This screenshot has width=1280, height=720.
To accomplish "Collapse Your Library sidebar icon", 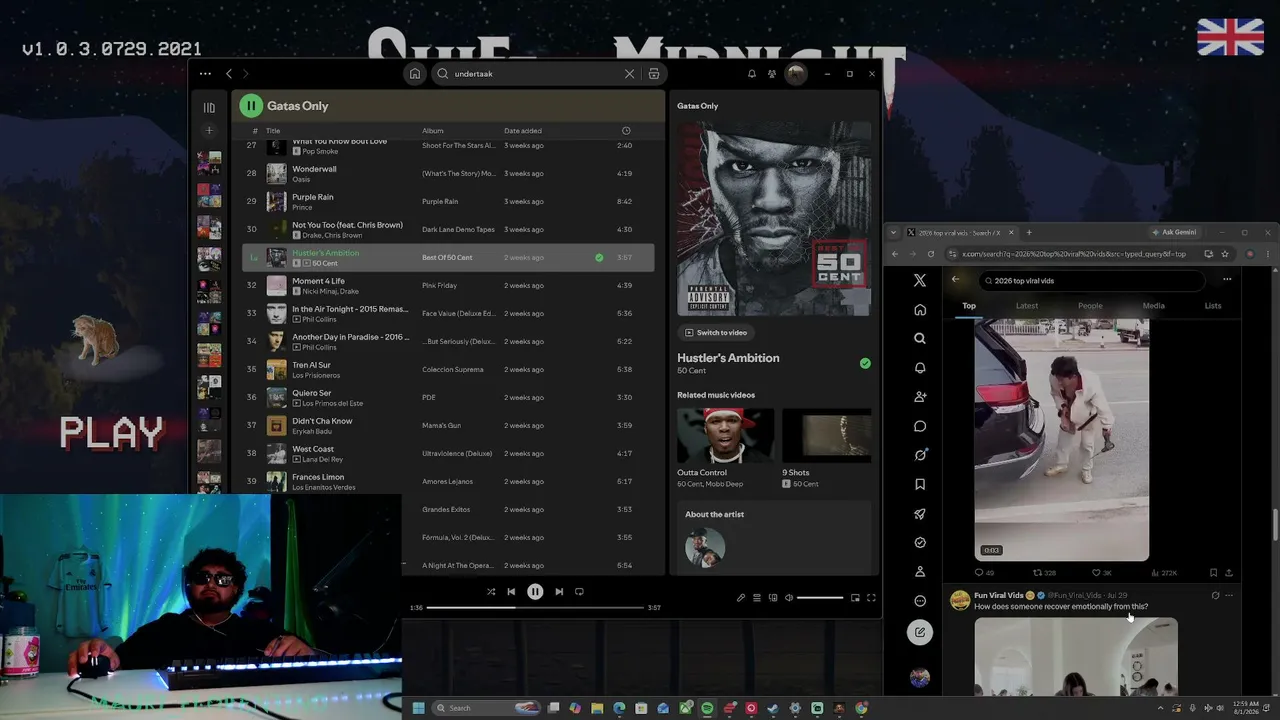I will coord(209,107).
